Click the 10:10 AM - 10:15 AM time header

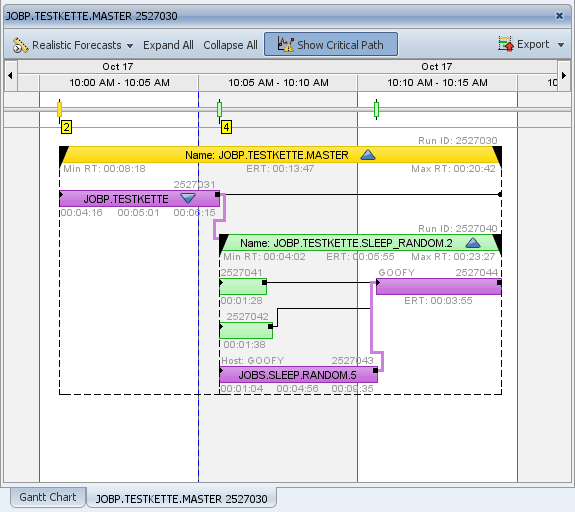[x=437, y=83]
